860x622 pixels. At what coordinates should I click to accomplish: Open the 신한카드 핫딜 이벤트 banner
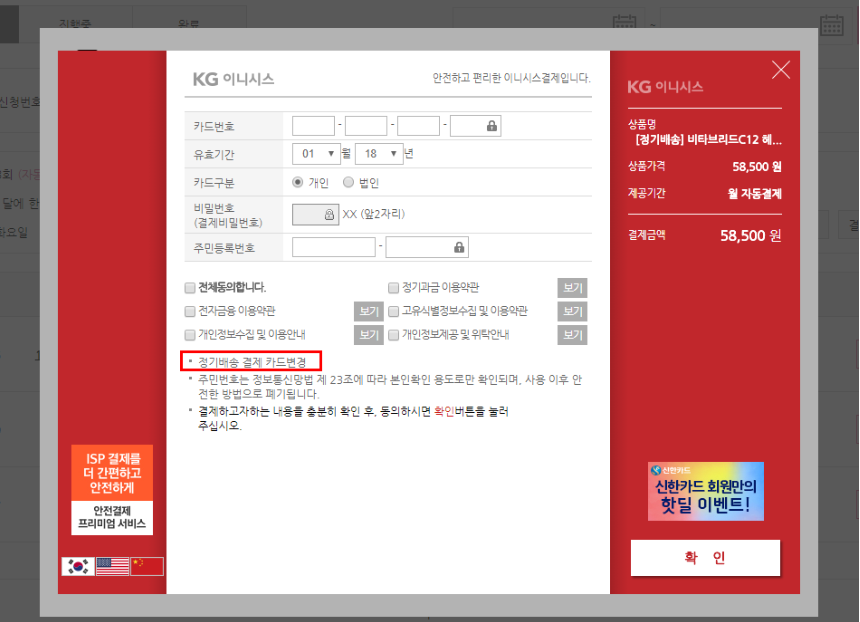pos(705,491)
